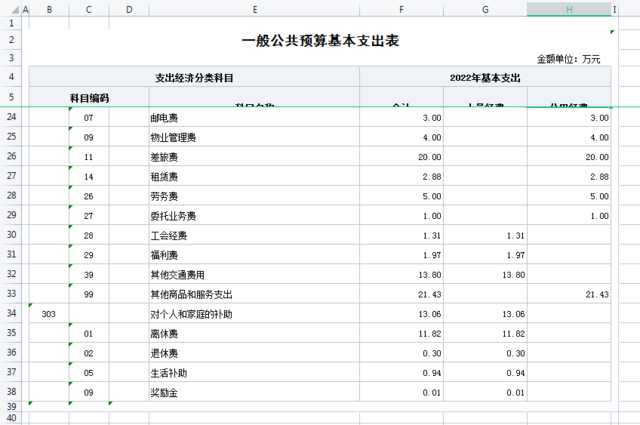Click the title cell 一般公共预算基本支出表
The height and width of the screenshot is (425, 640).
point(320,40)
